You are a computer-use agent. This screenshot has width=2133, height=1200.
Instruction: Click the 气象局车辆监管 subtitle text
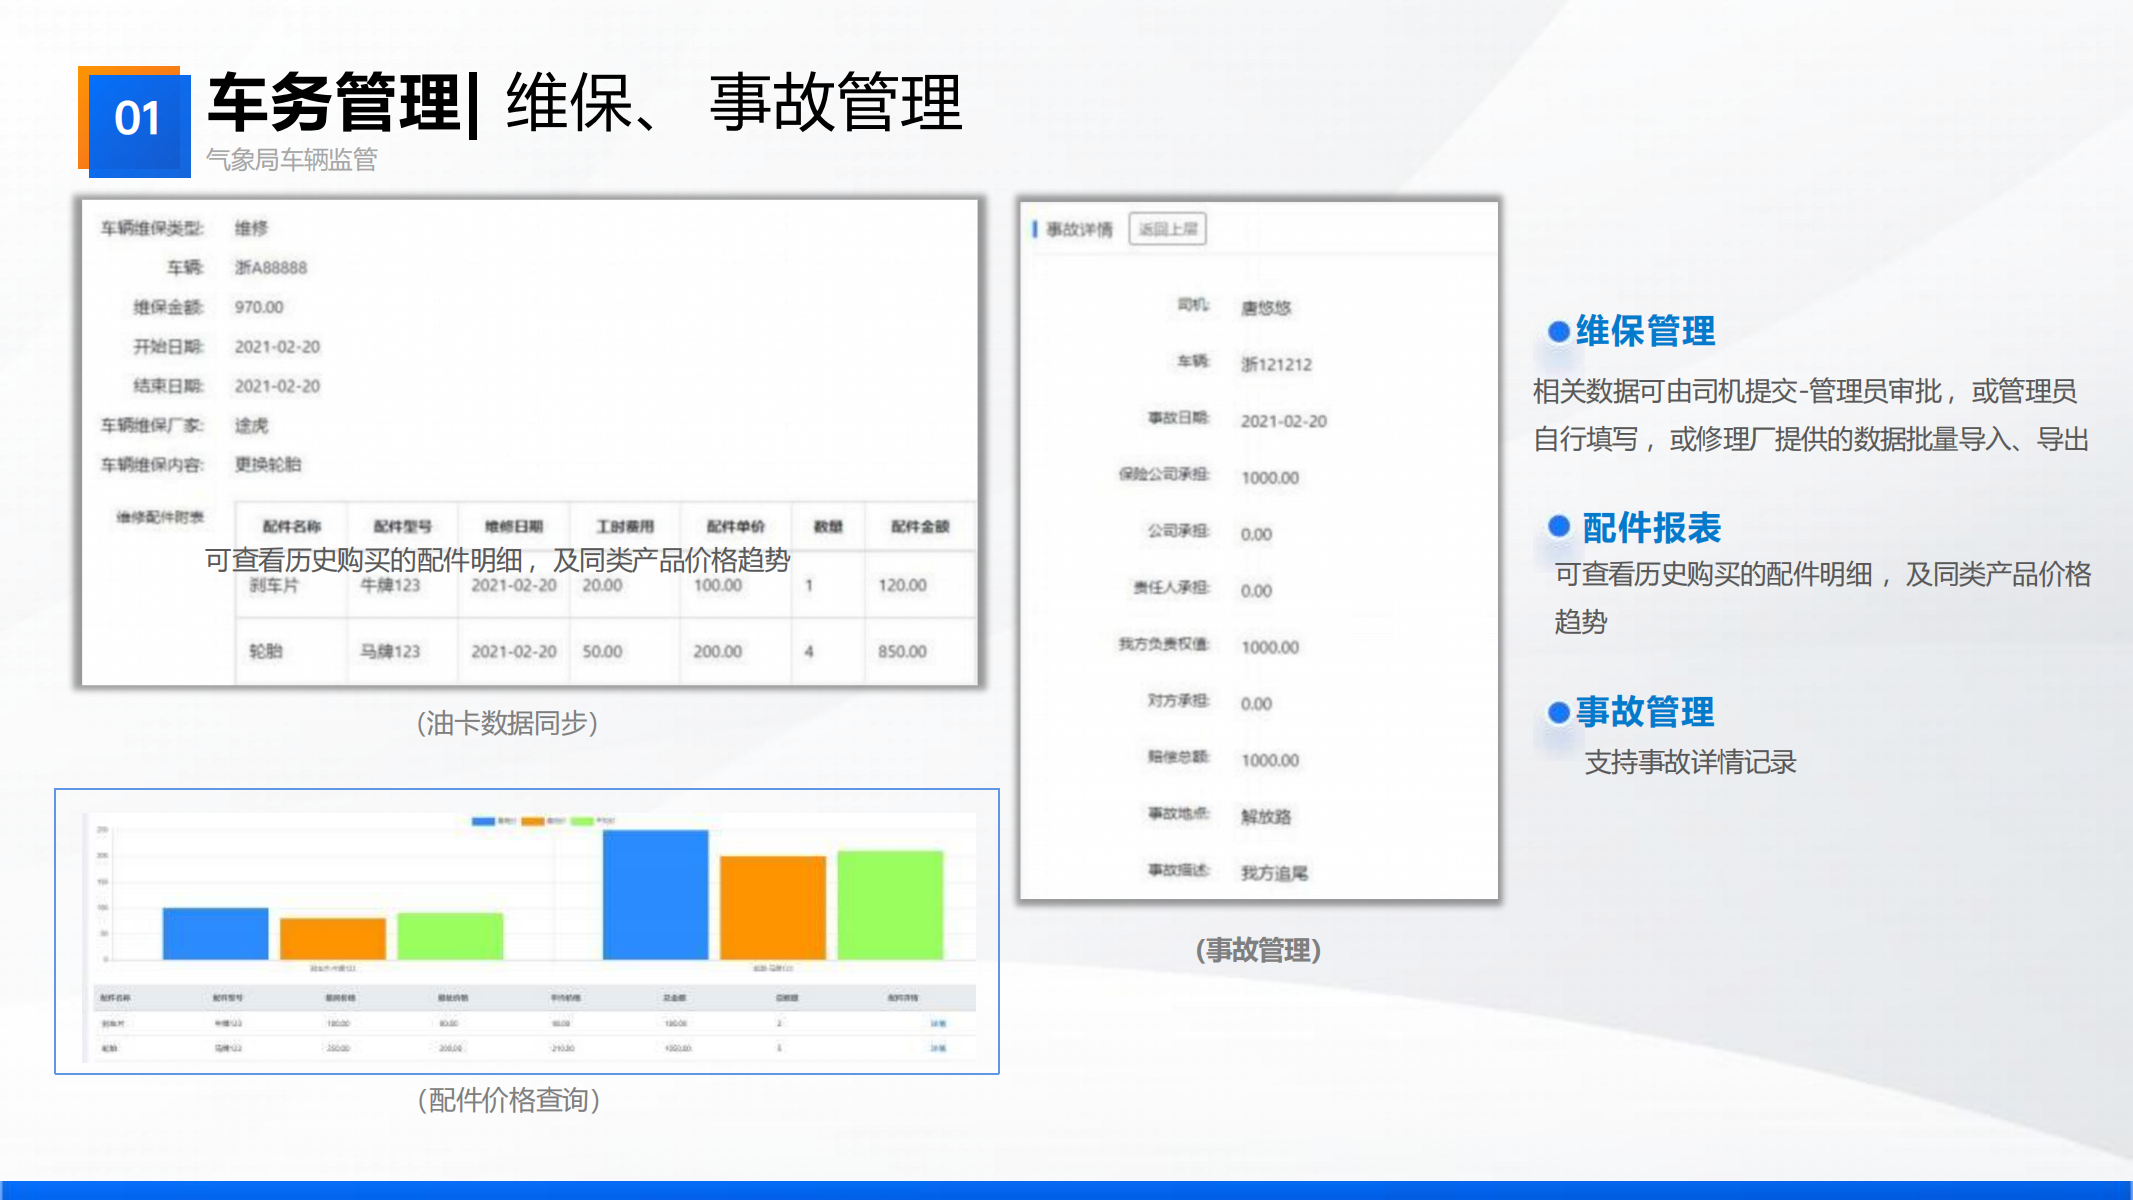click(x=291, y=160)
